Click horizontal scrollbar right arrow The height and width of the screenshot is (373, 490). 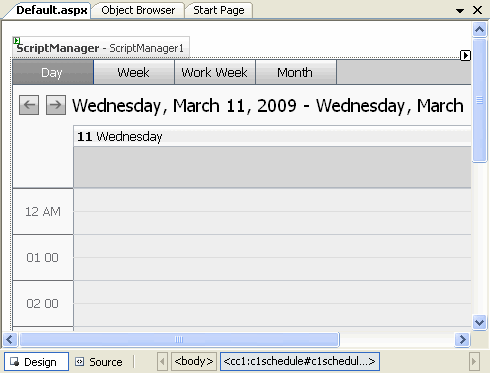462,340
